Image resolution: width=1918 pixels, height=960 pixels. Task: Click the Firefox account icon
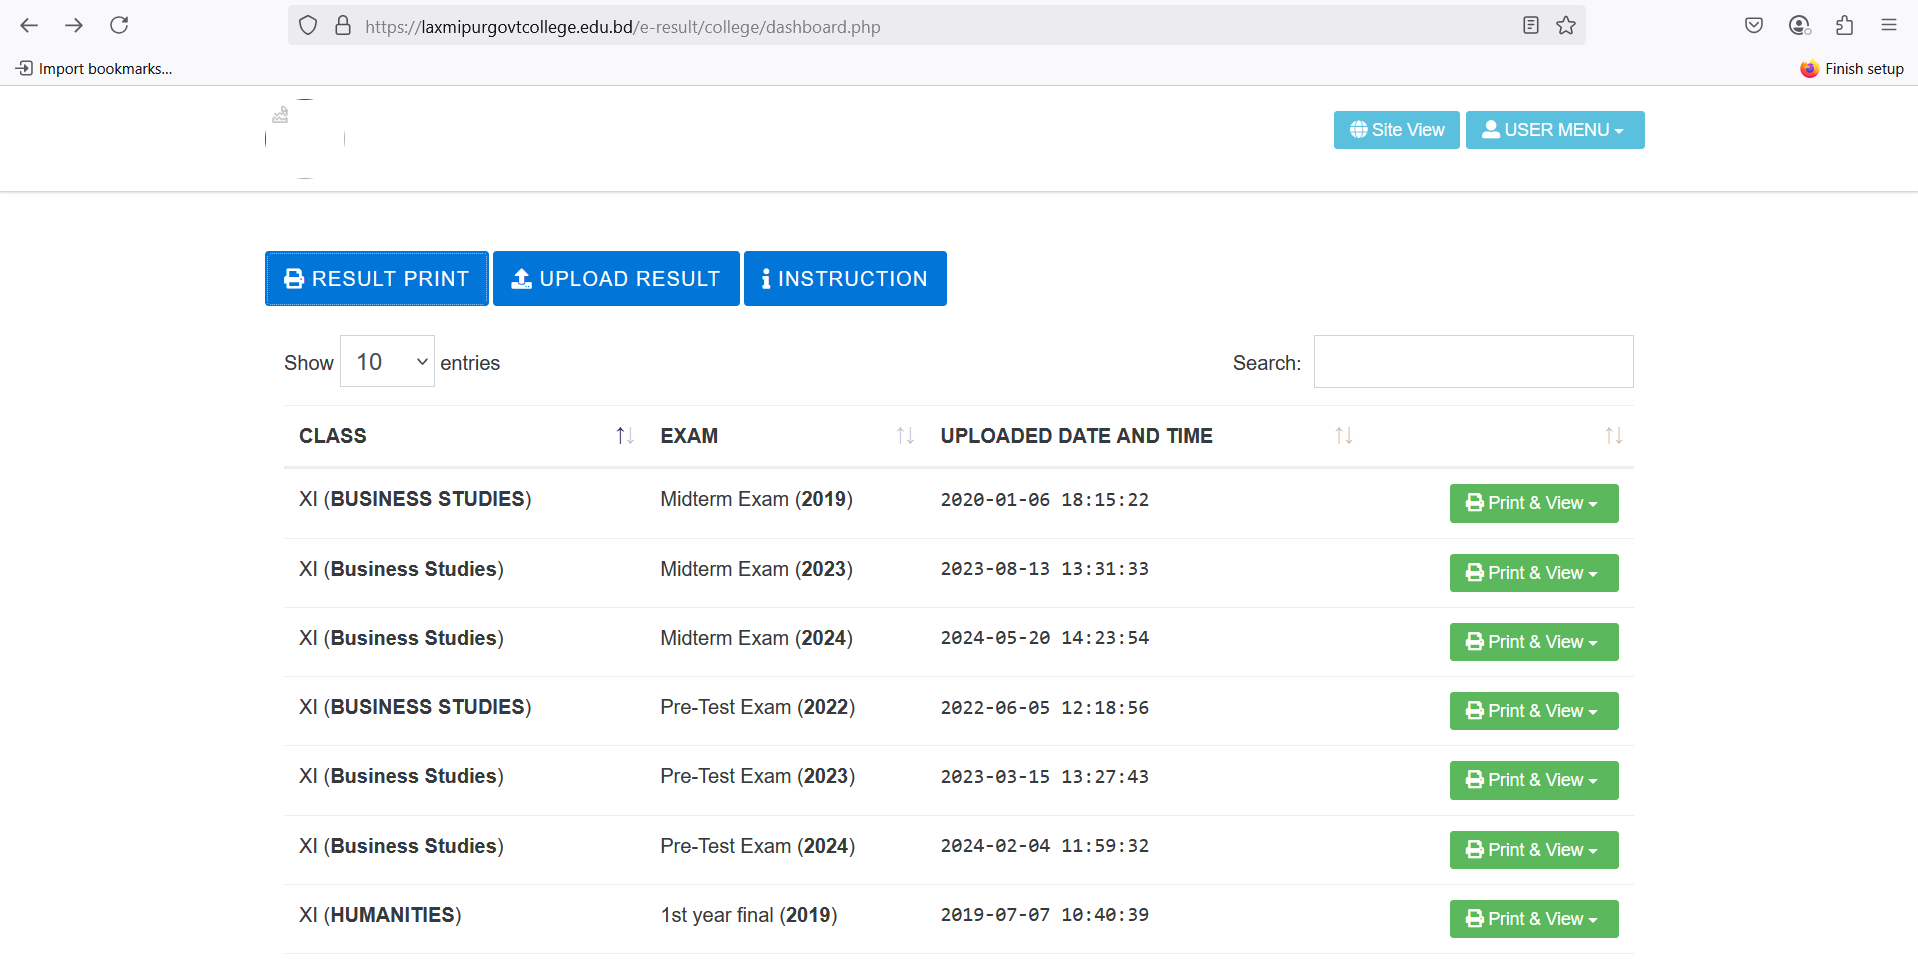(1799, 26)
